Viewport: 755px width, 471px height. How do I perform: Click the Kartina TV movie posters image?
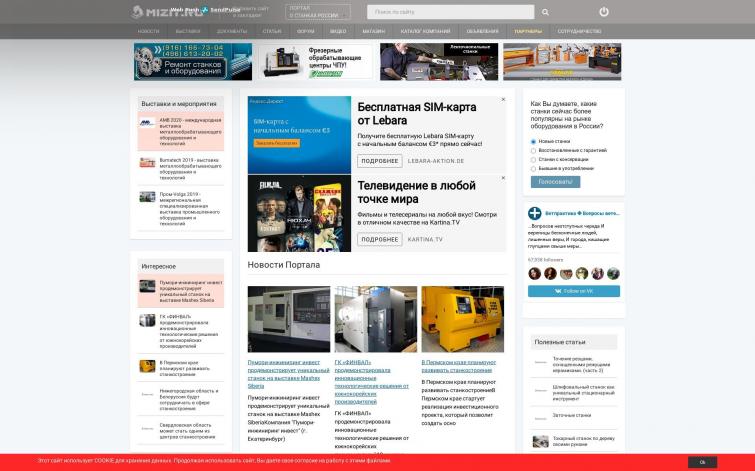pos(299,213)
